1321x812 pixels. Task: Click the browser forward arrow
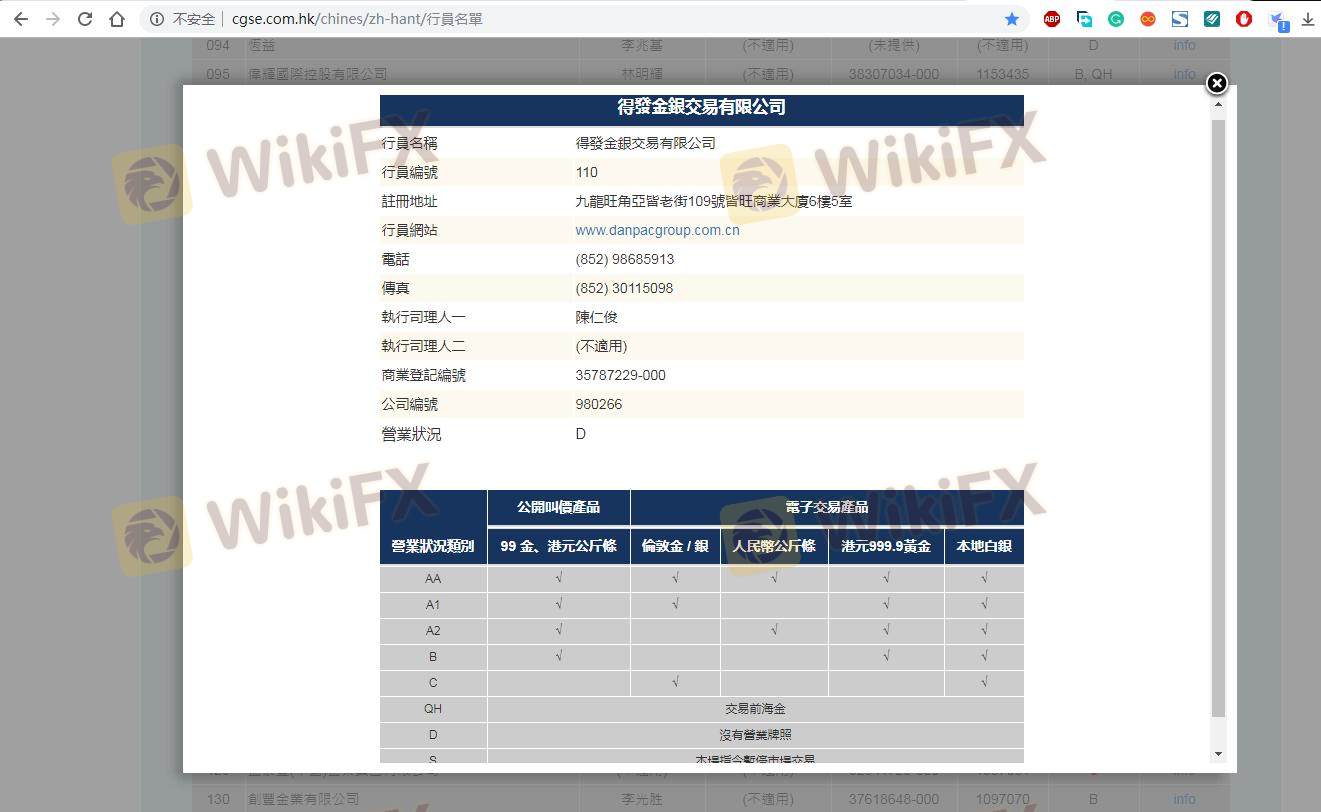53,19
